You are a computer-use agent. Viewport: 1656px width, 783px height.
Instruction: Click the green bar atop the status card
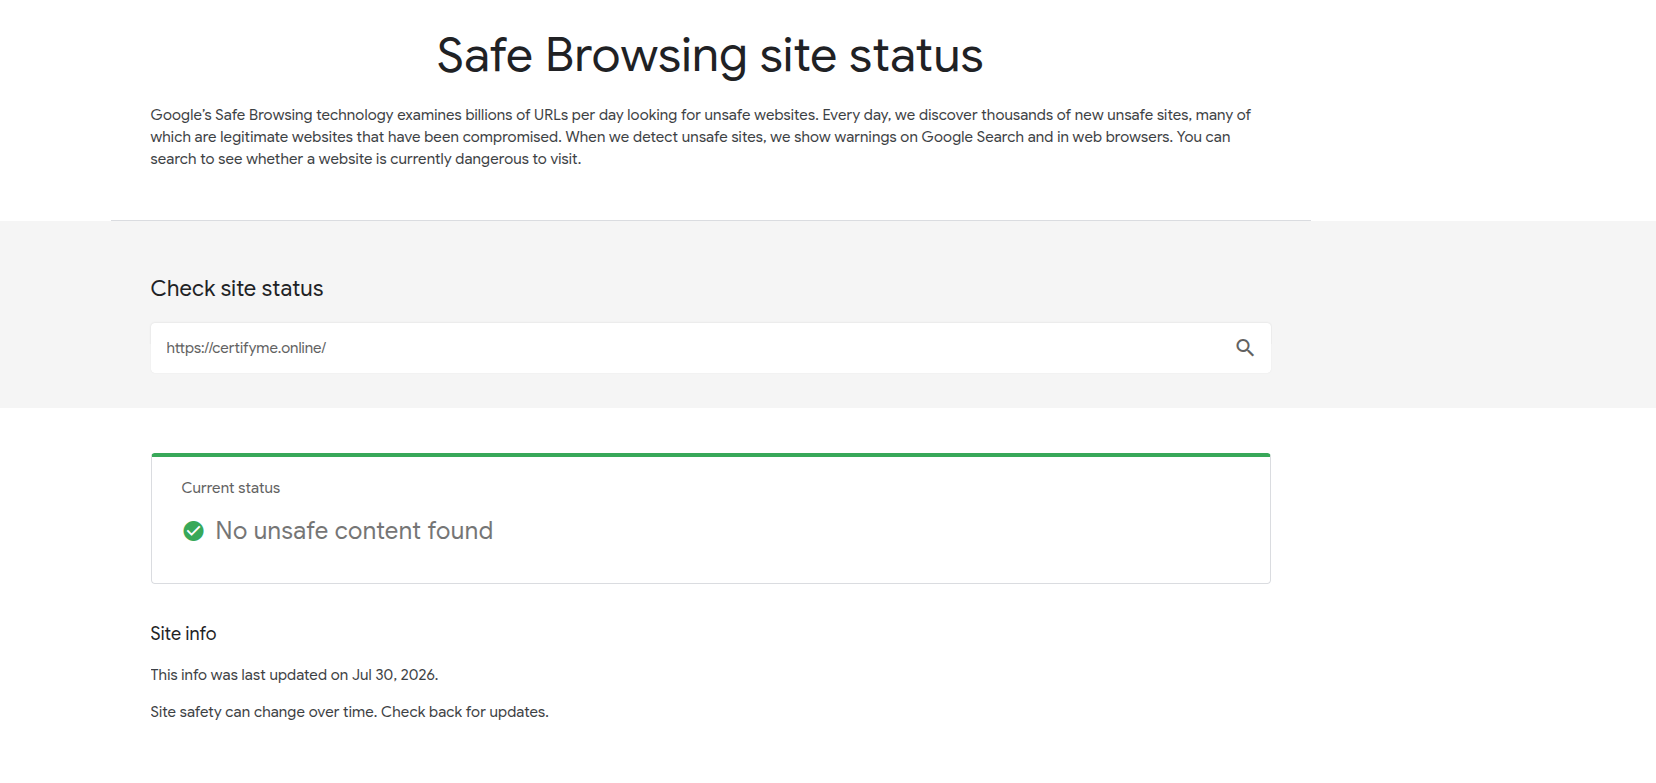point(711,455)
